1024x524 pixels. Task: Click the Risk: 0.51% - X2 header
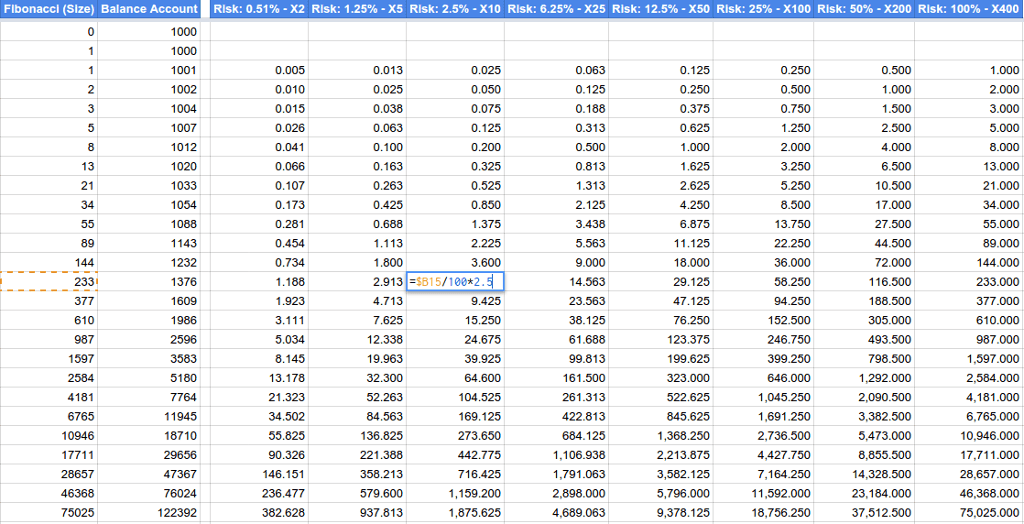pyautogui.click(x=258, y=10)
